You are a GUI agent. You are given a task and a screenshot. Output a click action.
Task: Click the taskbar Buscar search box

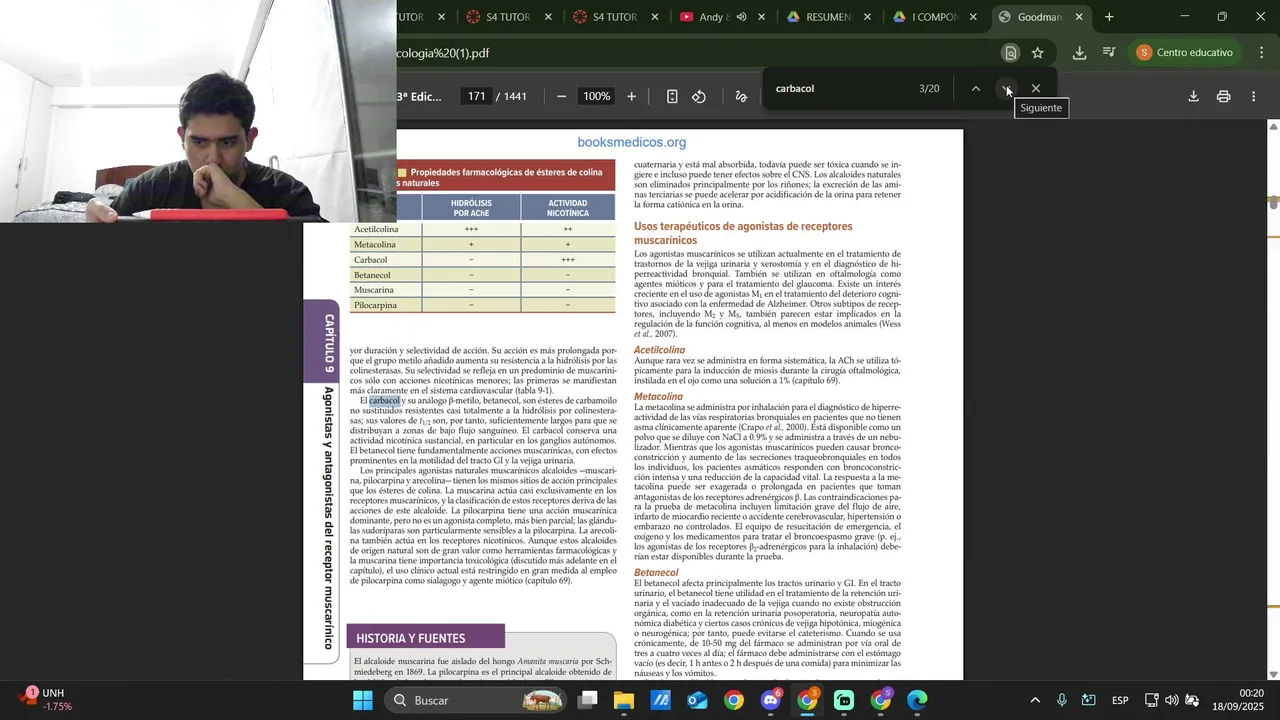(x=474, y=700)
